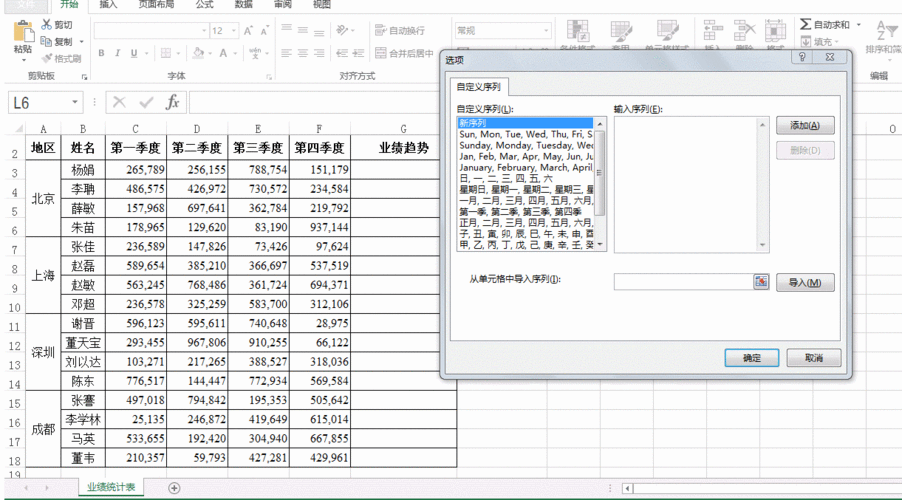Click the decrease indent icon
The width and height of the screenshot is (902, 500).
point(342,54)
